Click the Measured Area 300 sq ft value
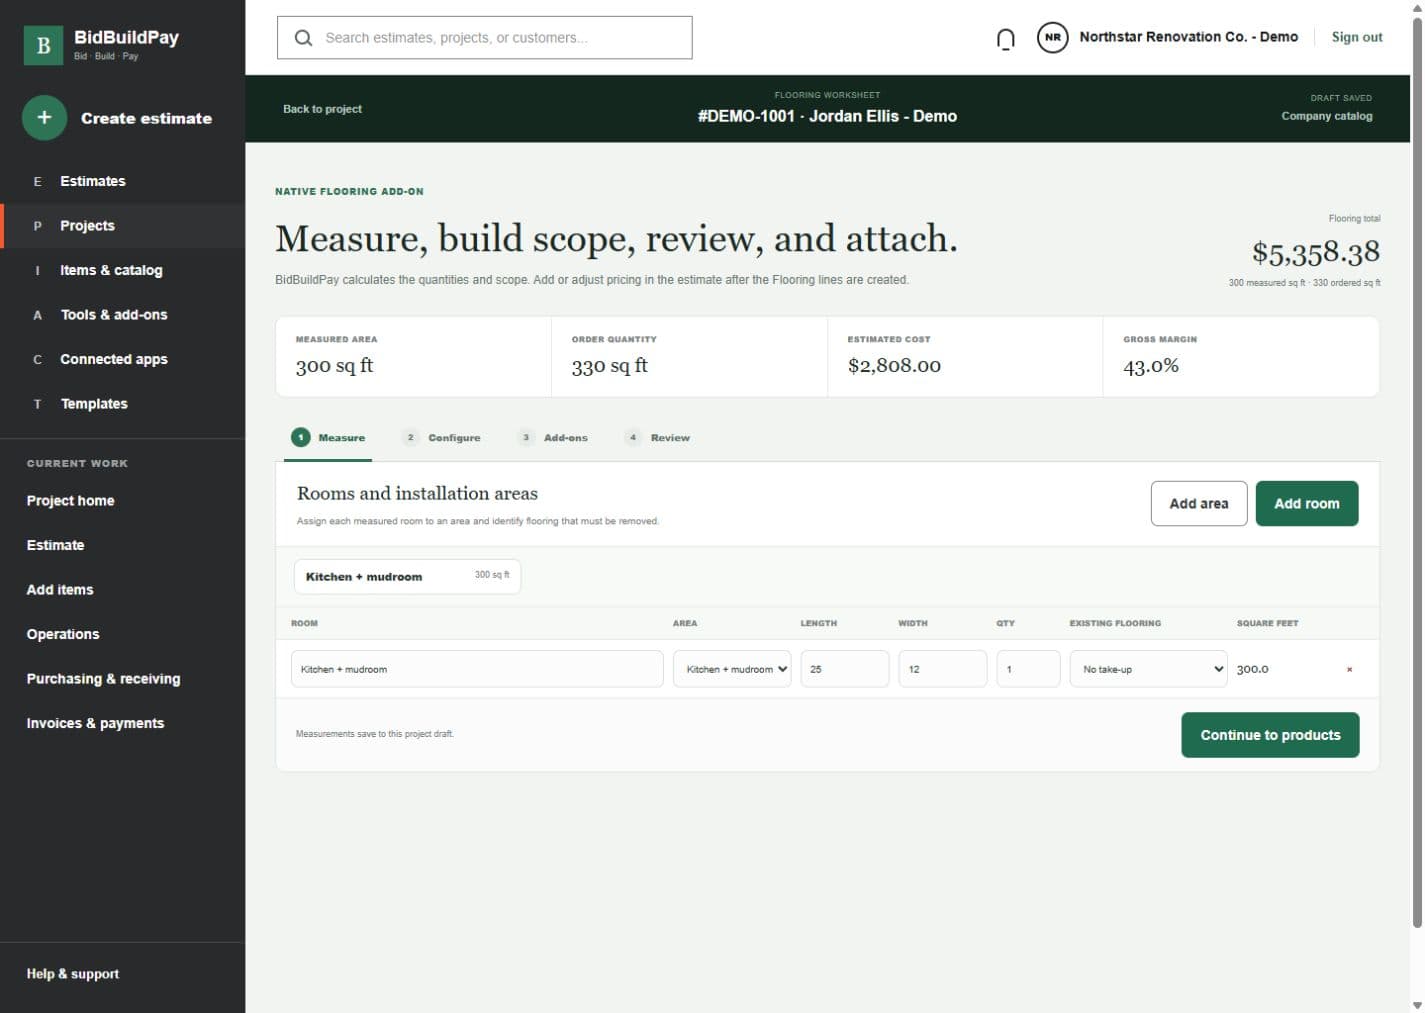 (x=334, y=366)
